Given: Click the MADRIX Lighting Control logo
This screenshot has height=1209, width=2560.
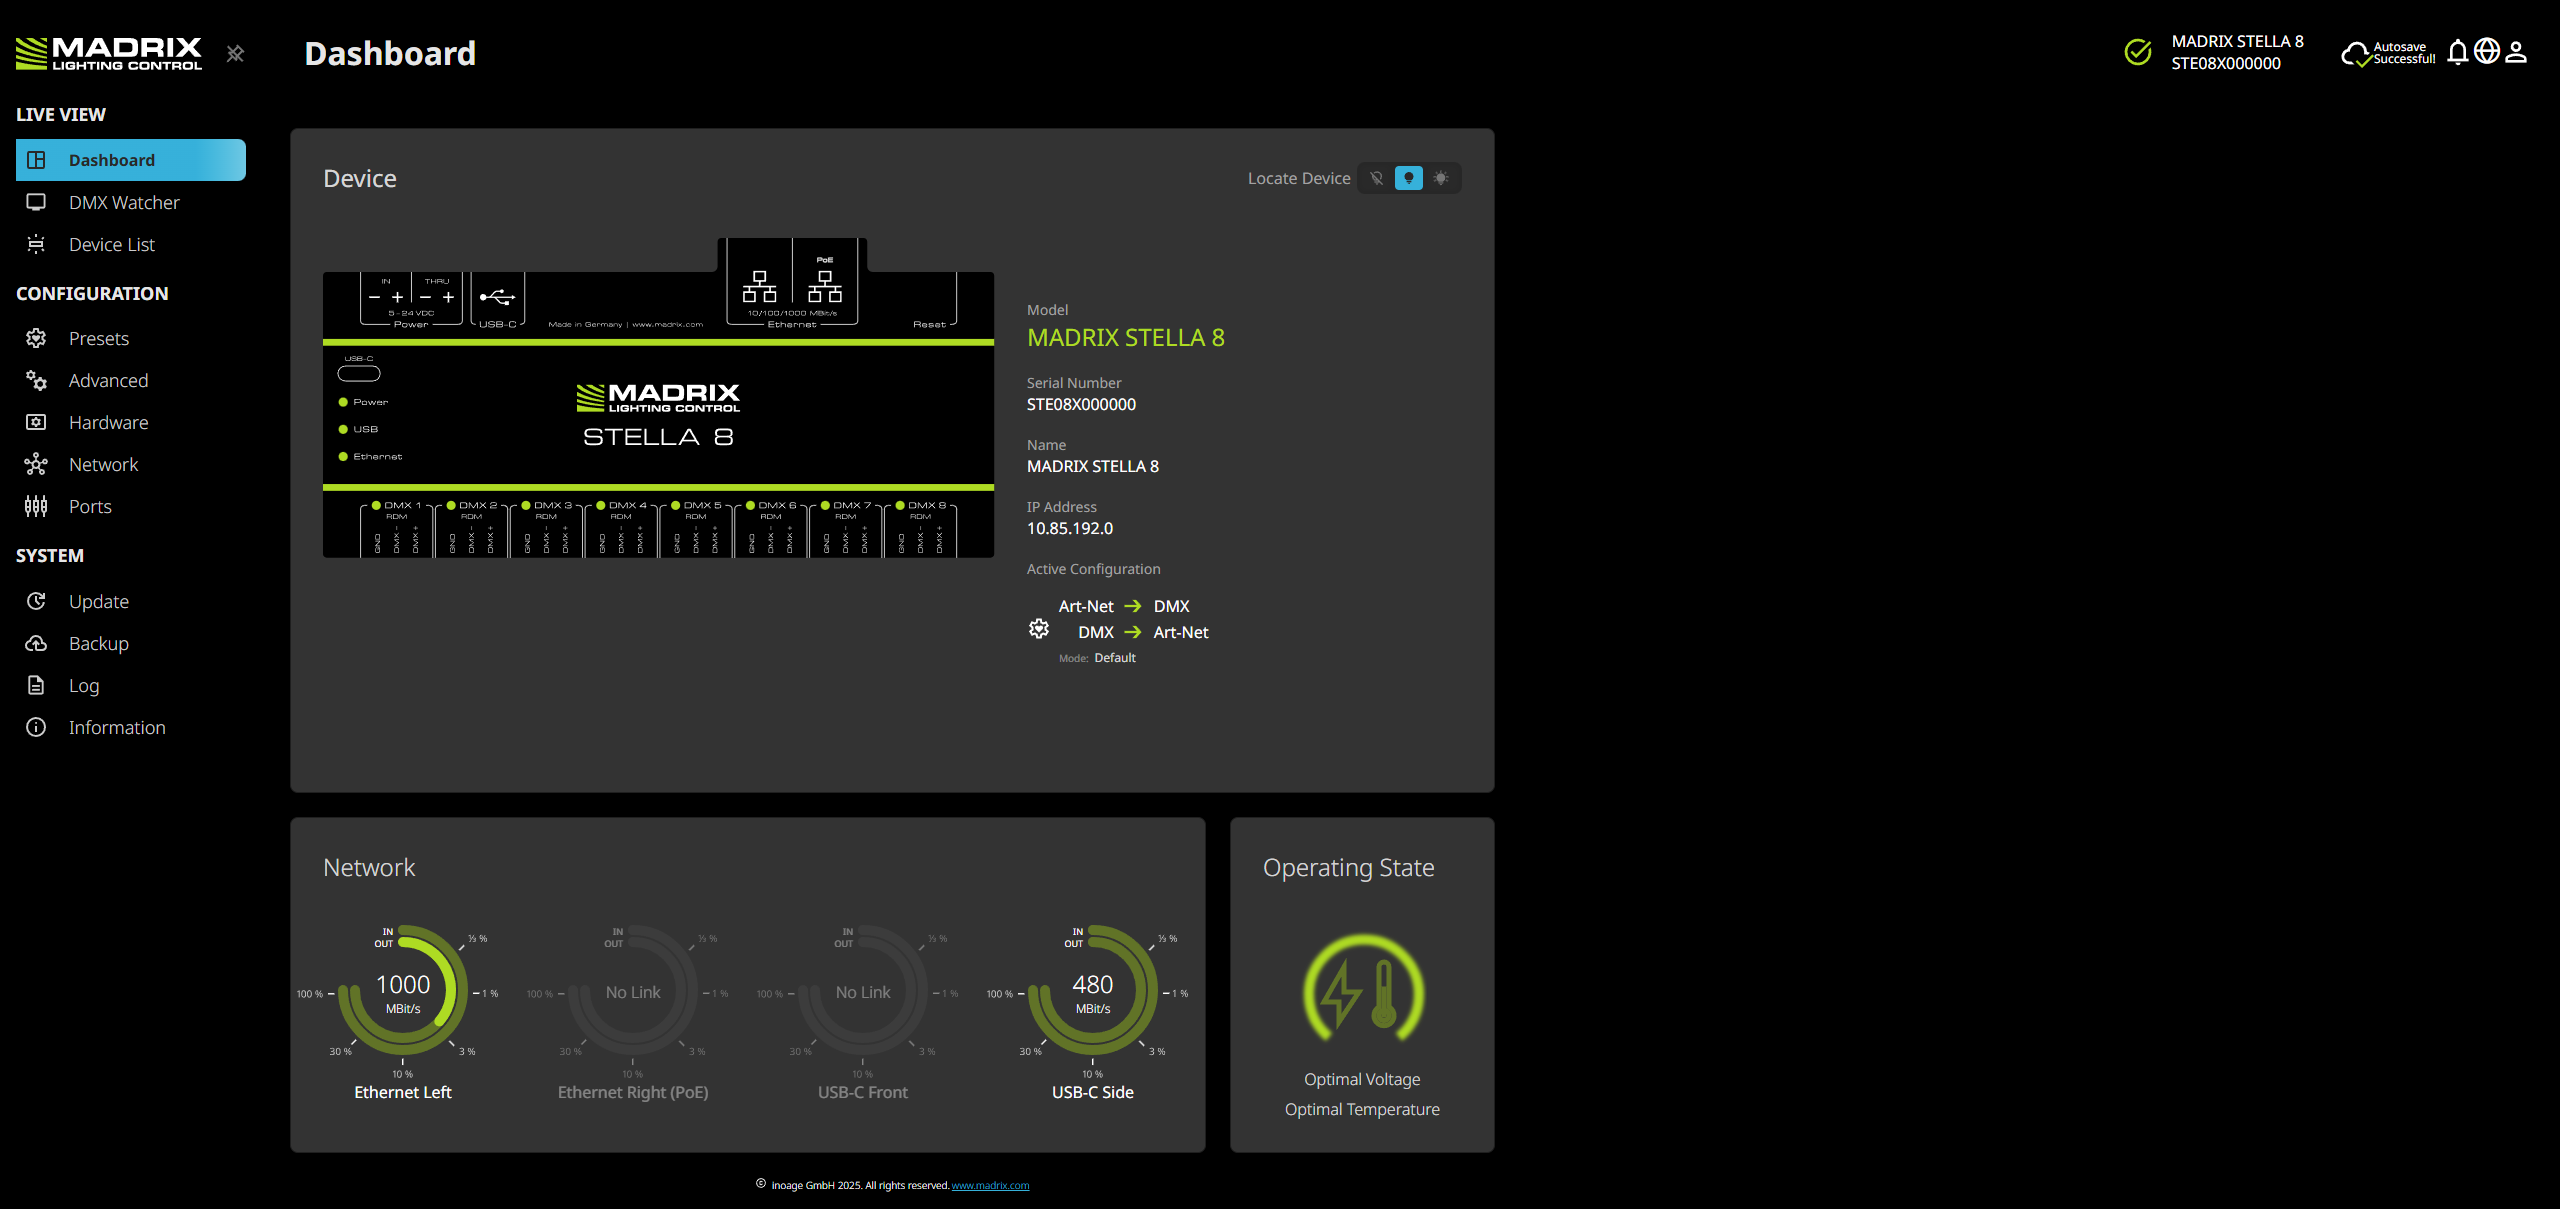Looking at the screenshot, I should 109,54.
